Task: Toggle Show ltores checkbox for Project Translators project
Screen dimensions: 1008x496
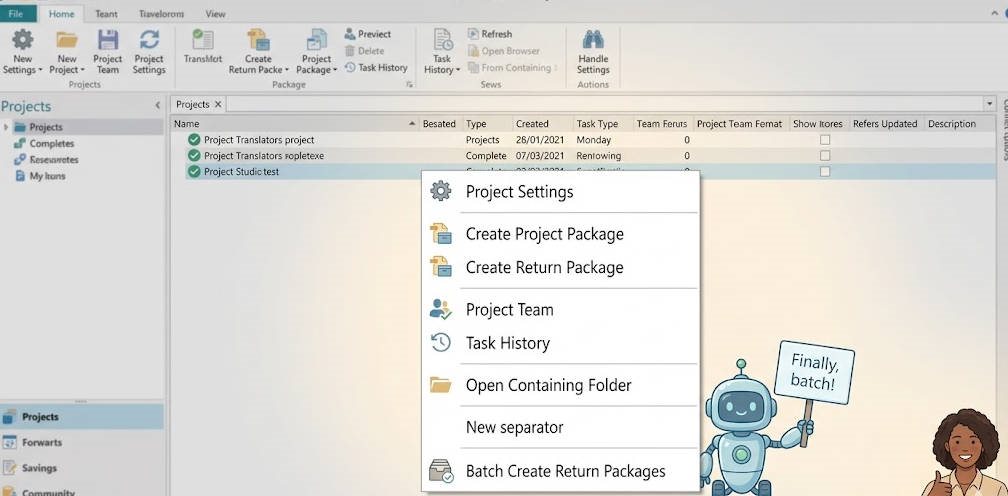Action: [x=825, y=139]
